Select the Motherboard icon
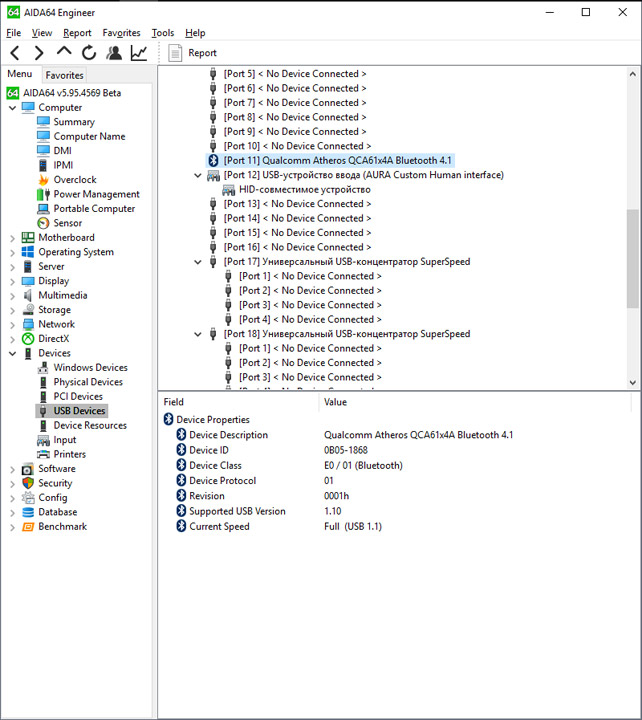642x720 pixels. pos(28,237)
